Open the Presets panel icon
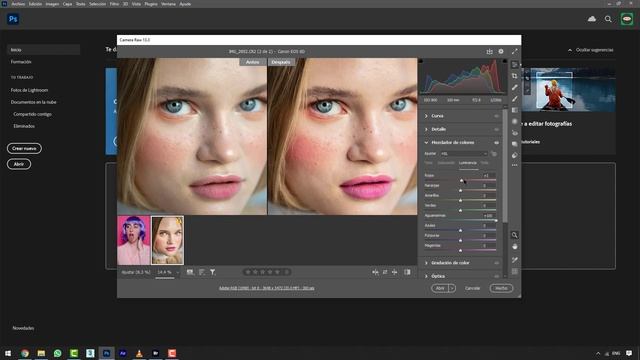Viewport: 640px width, 360px height. pyautogui.click(x=515, y=156)
